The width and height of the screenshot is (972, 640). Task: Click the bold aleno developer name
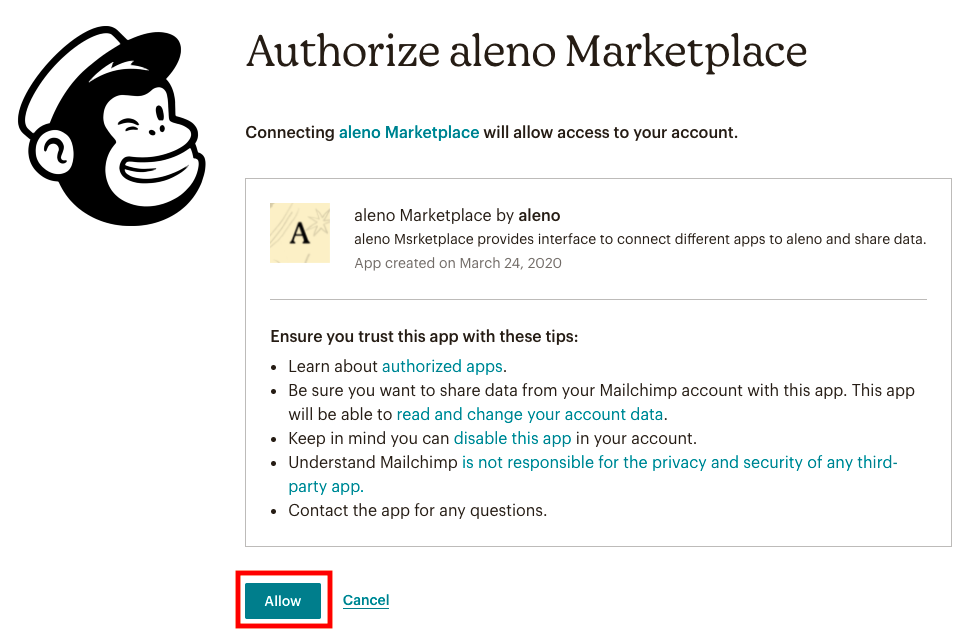[539, 215]
